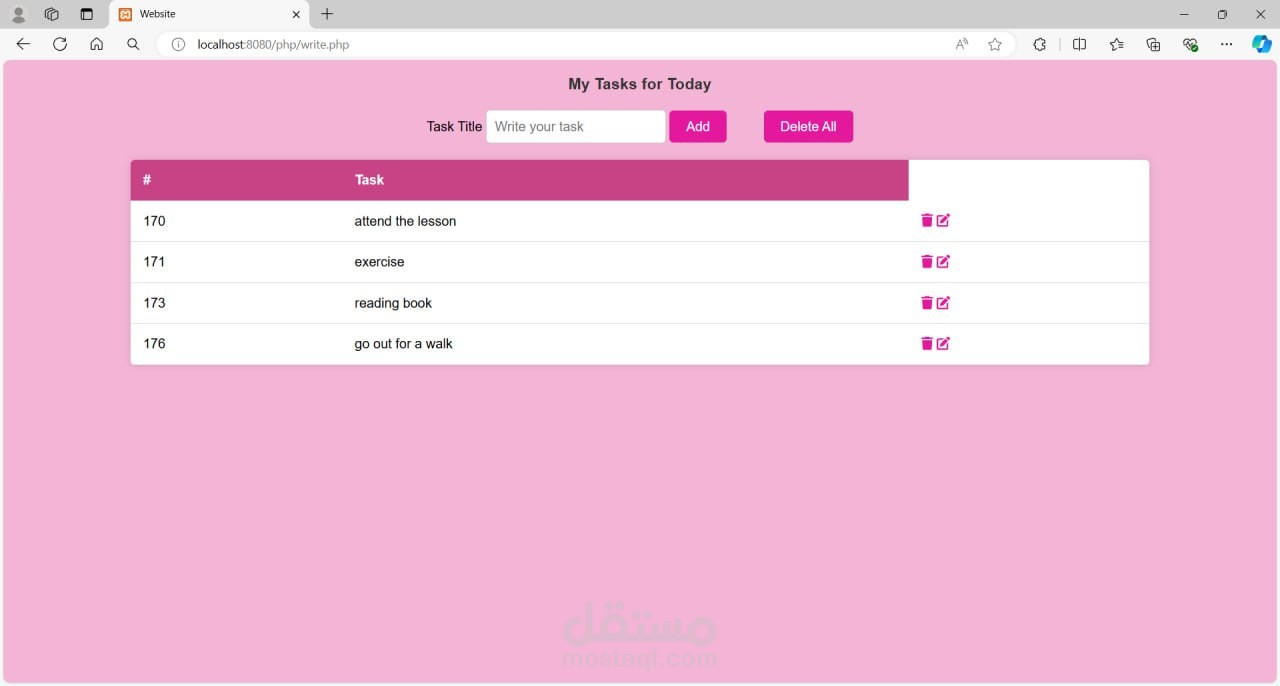Open the browser home page
Screen dimensions: 1280x686
tap(96, 44)
